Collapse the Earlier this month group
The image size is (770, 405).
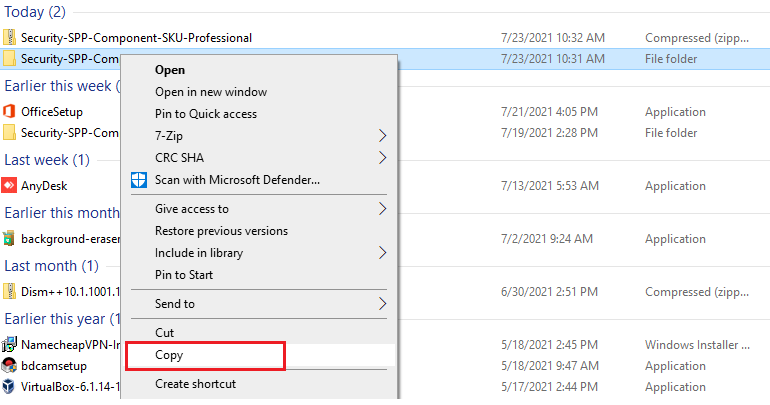pyautogui.click(x=62, y=213)
